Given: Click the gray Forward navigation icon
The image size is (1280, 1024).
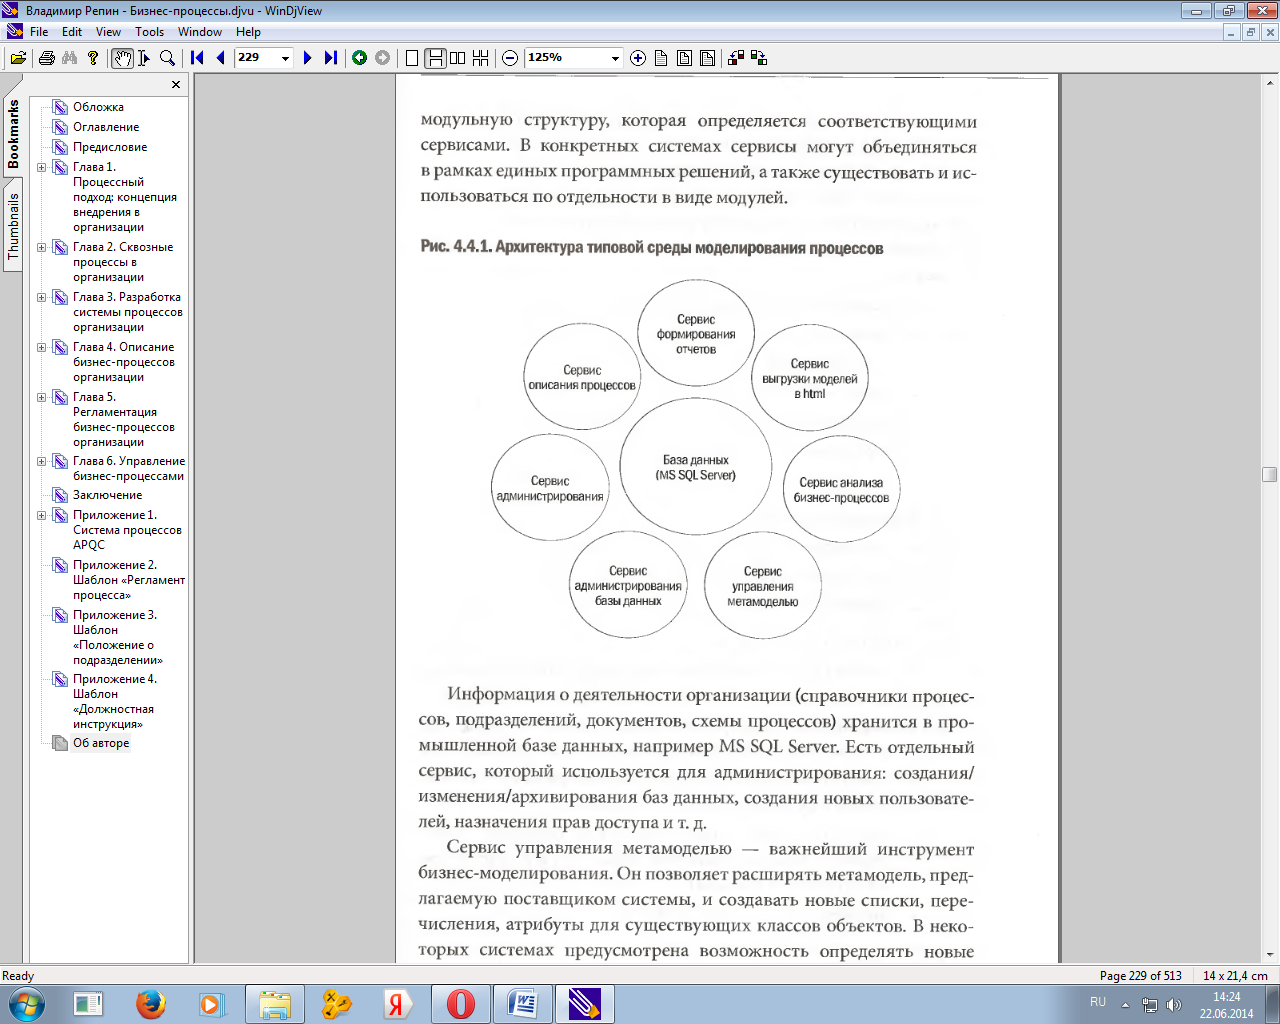Looking at the screenshot, I should [383, 58].
